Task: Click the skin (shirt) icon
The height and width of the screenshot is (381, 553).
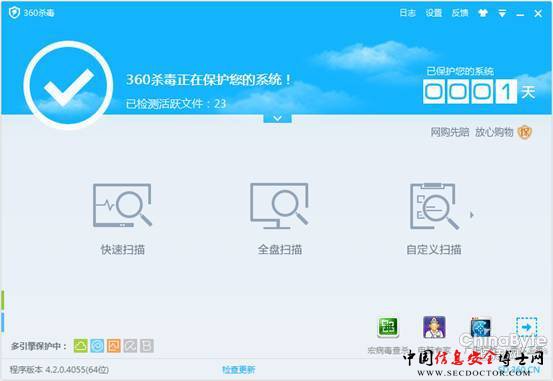Action: 483,13
